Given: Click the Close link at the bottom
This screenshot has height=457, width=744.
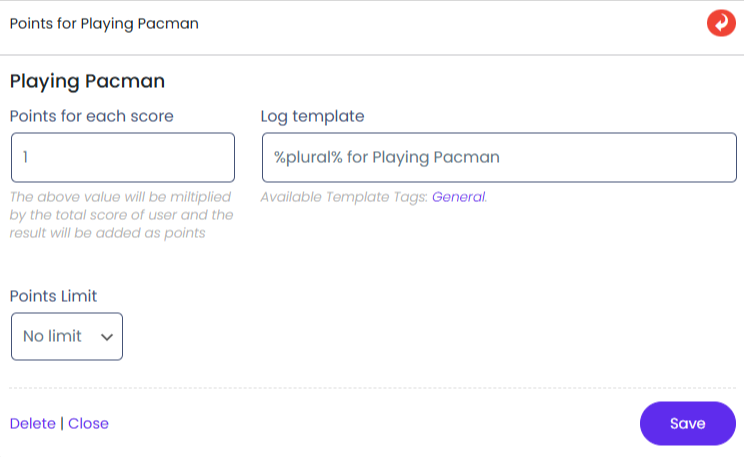Looking at the screenshot, I should [88, 423].
